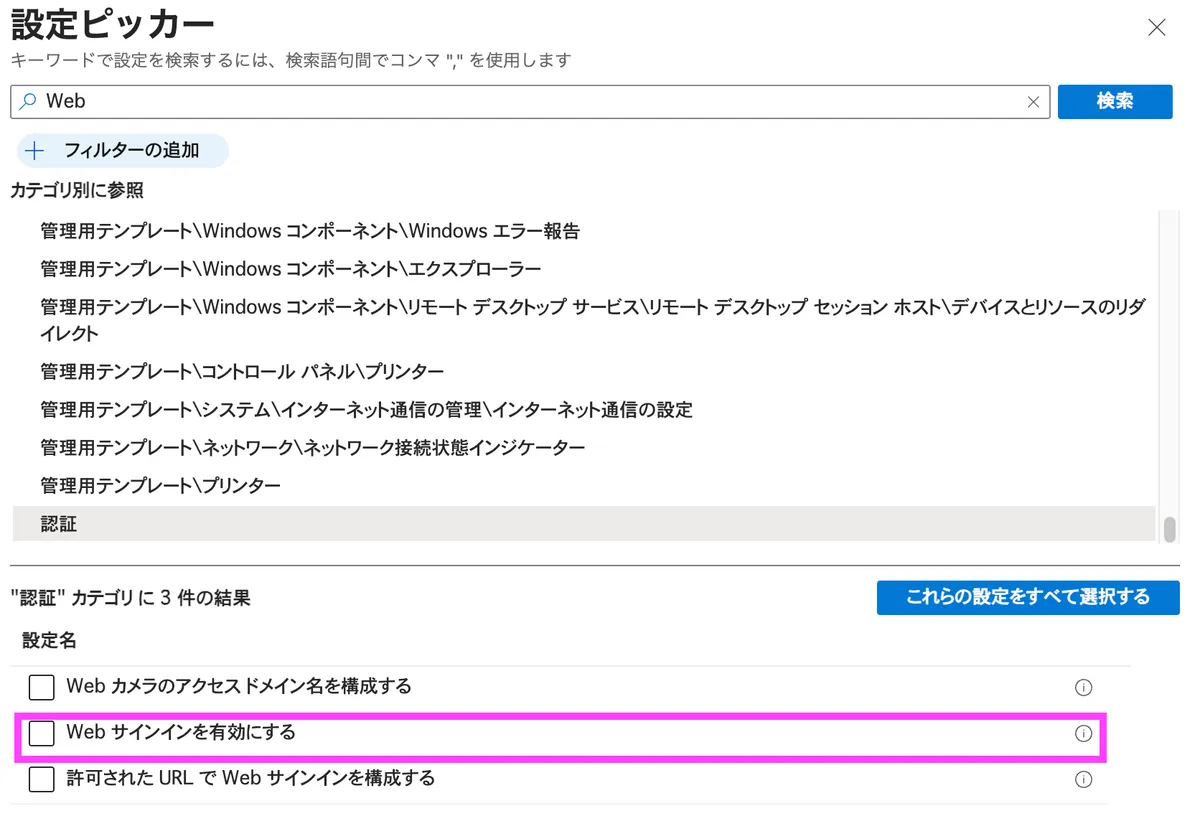
Task: Open the エクスプローラー category
Action: [x=290, y=269]
